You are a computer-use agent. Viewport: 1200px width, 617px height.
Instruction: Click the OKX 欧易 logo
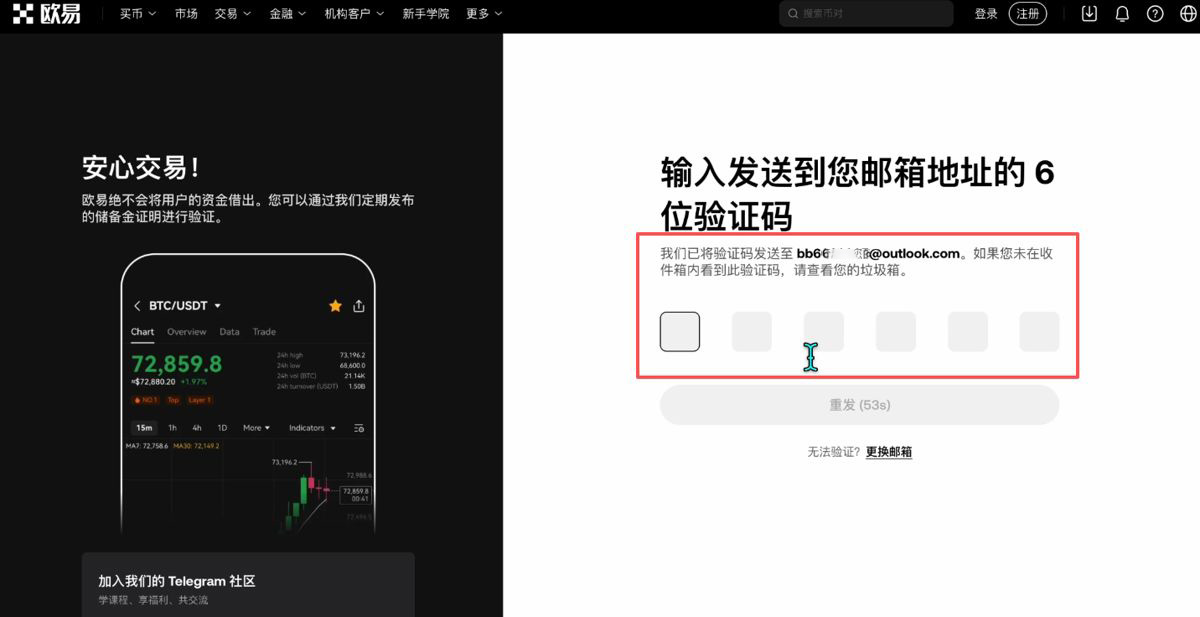pos(47,13)
